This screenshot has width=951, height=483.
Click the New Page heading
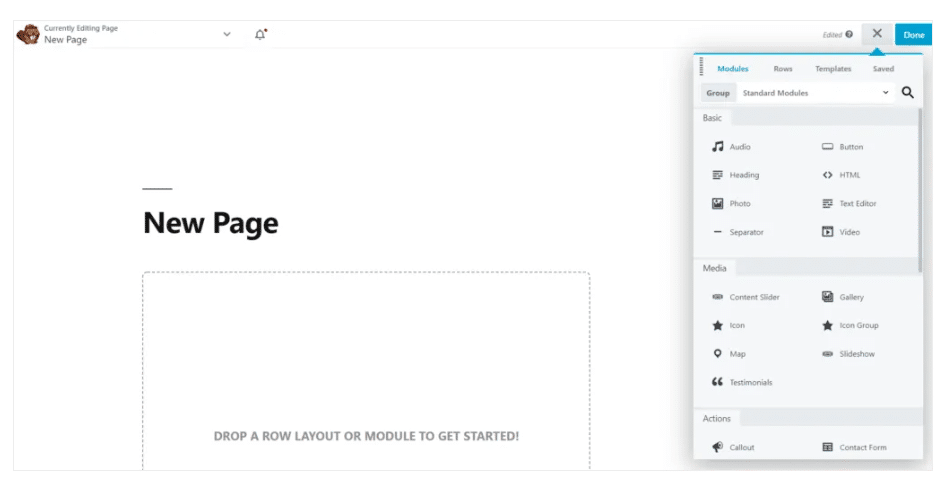click(x=210, y=223)
